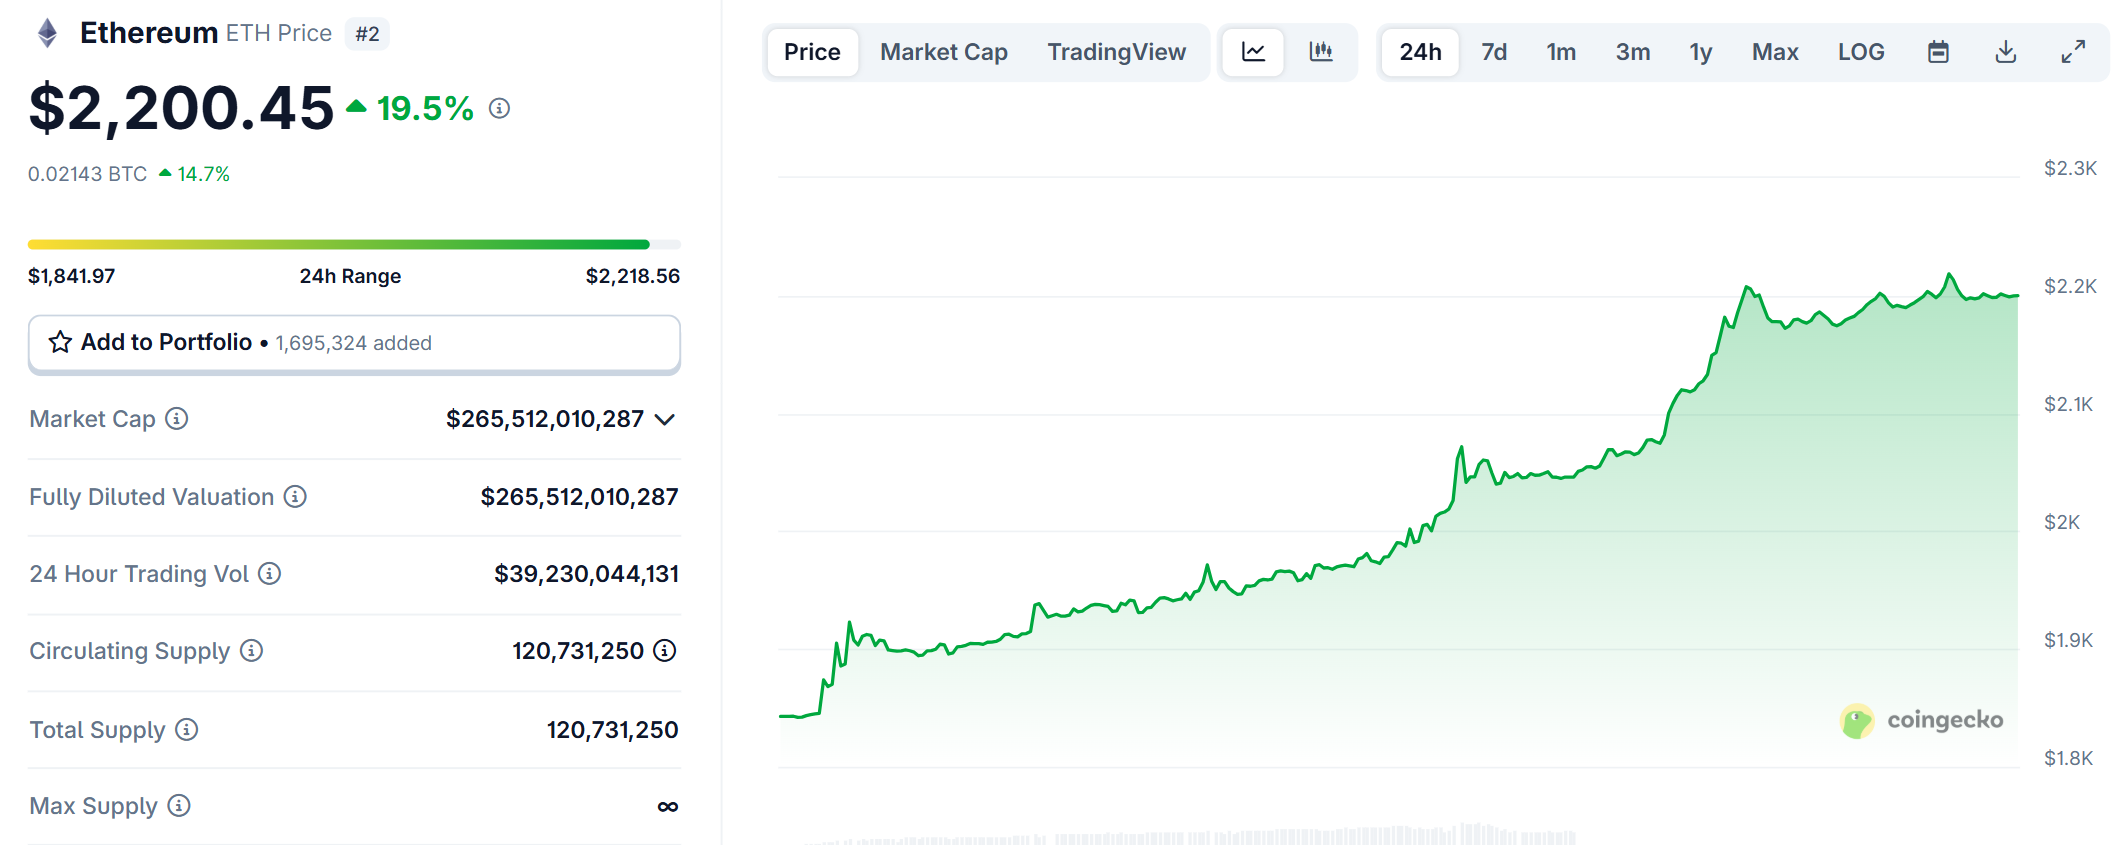Click the star icon in Add to Portfolio
This screenshot has height=845, width=2115.
[x=60, y=342]
